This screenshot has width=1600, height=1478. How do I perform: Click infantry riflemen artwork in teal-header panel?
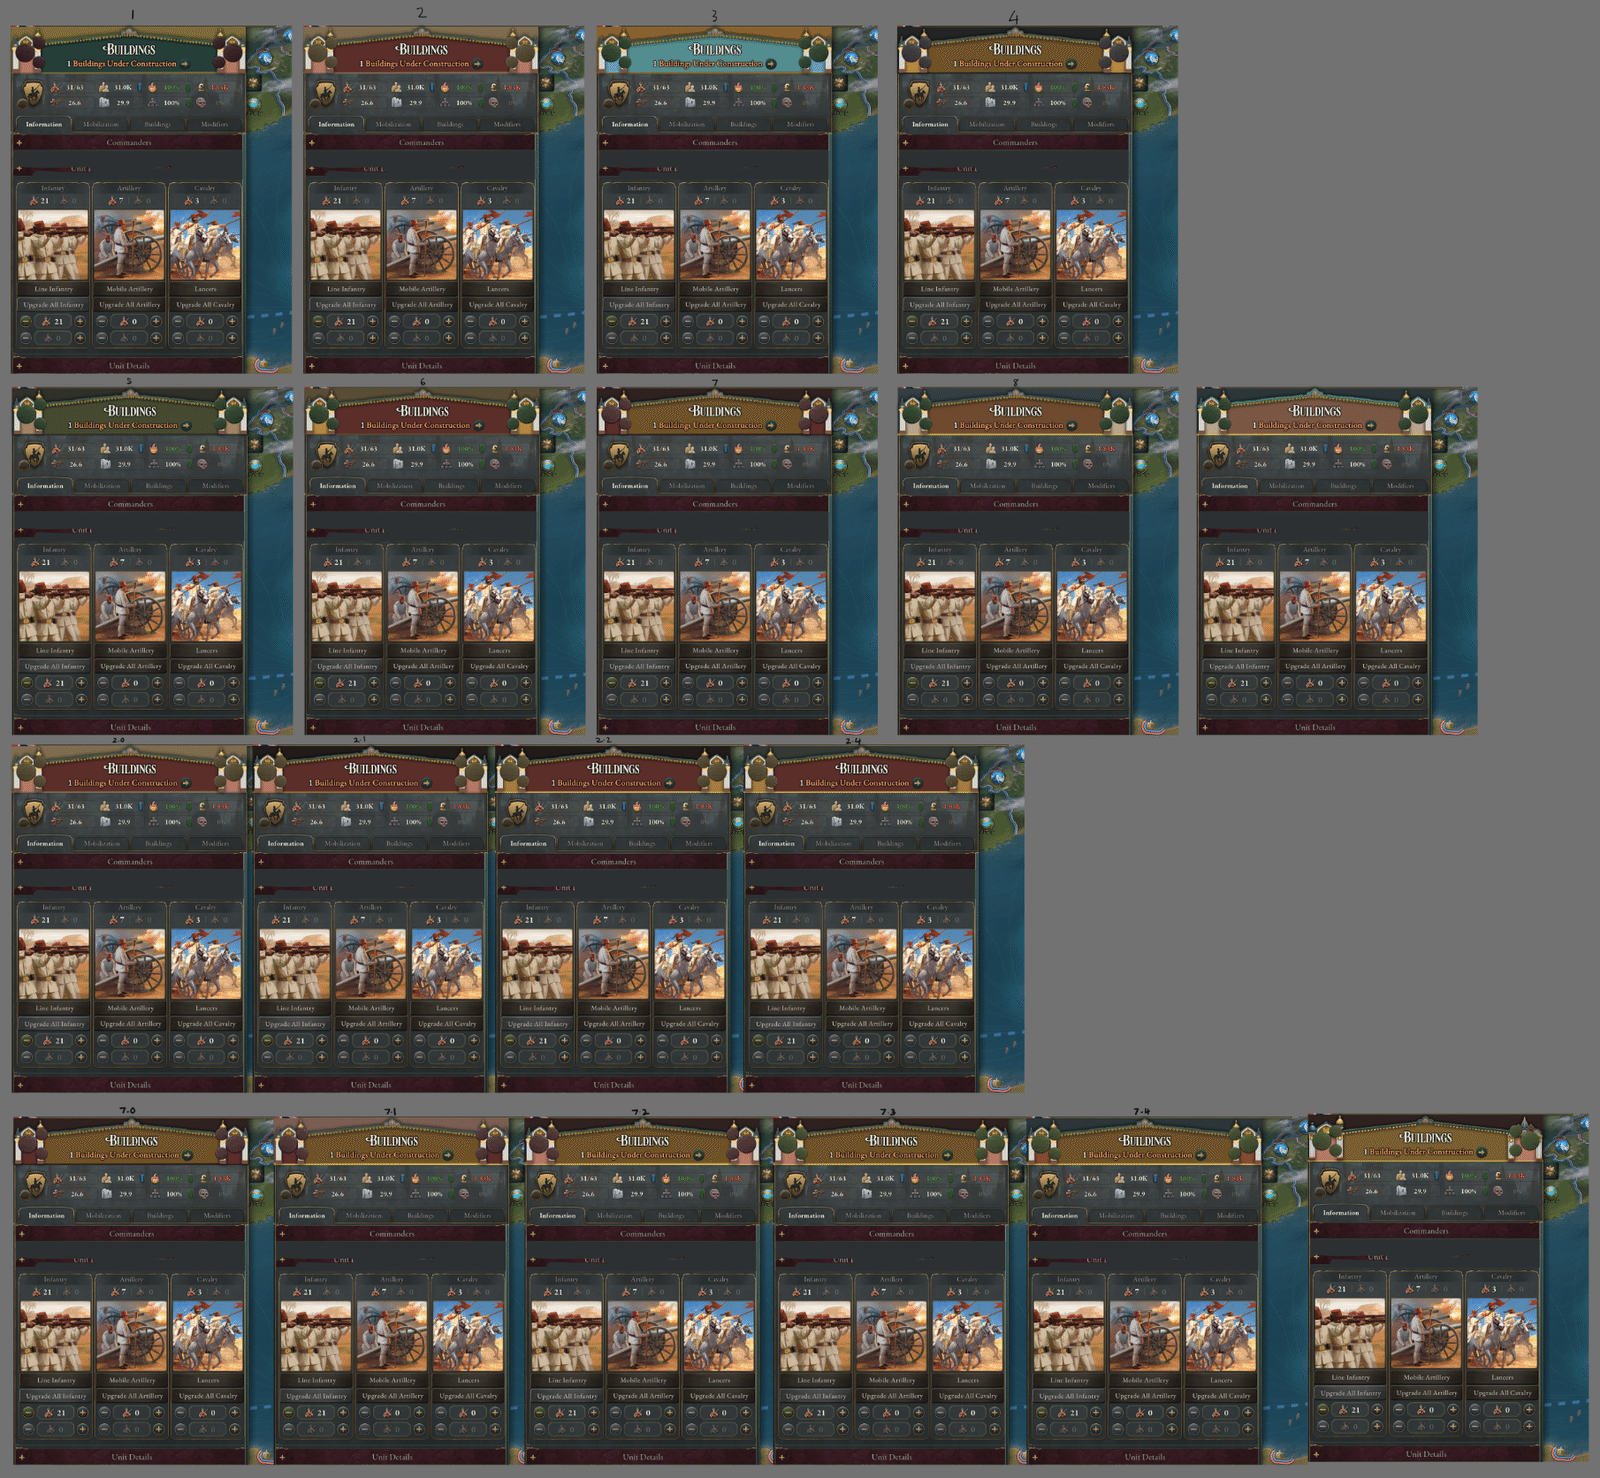(x=639, y=245)
